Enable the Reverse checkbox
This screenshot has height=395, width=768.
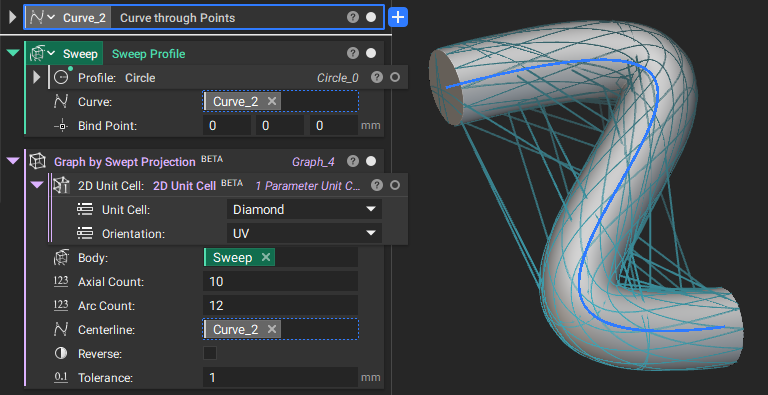tap(210, 353)
